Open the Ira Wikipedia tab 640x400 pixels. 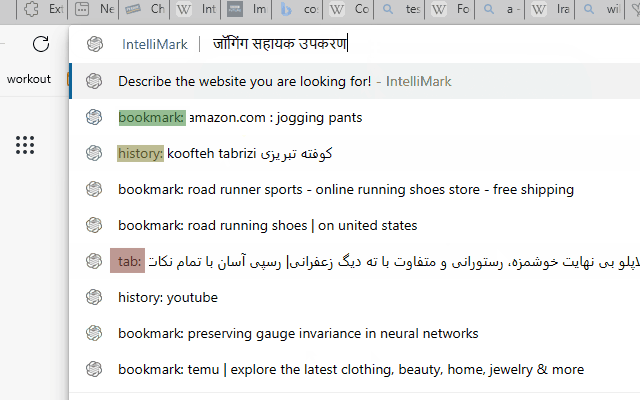[552, 9]
